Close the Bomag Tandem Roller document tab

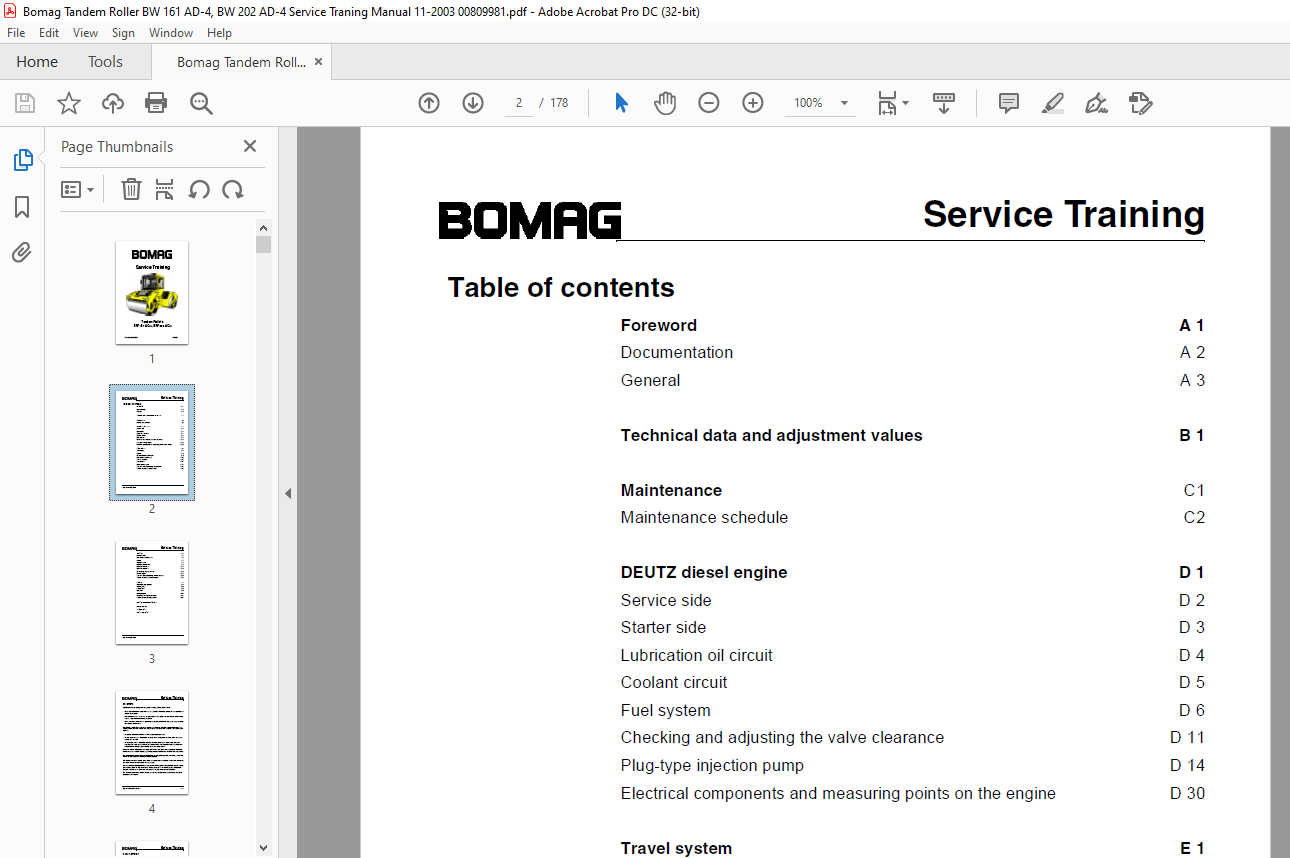319,62
